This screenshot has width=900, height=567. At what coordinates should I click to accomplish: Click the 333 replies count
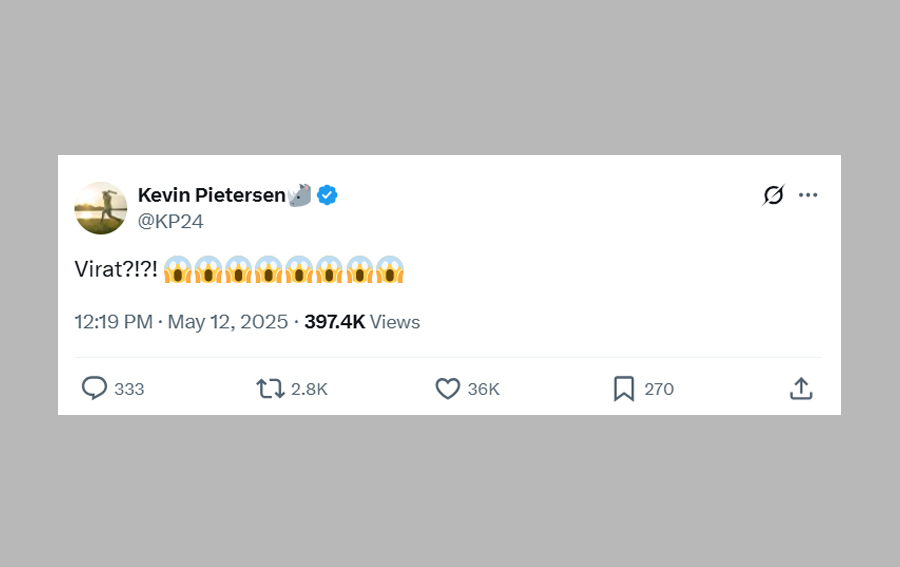click(129, 389)
